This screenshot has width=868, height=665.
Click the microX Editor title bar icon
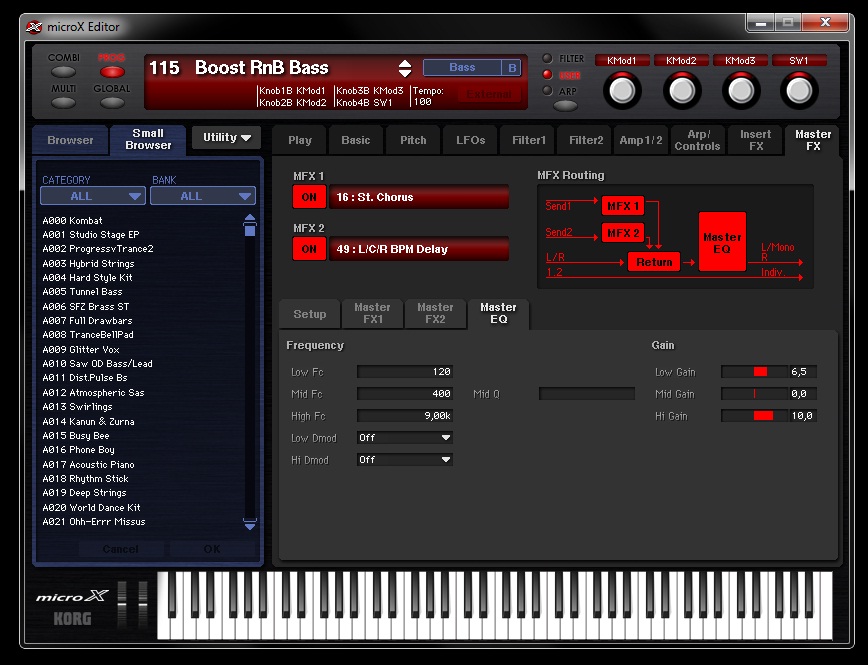(34, 27)
